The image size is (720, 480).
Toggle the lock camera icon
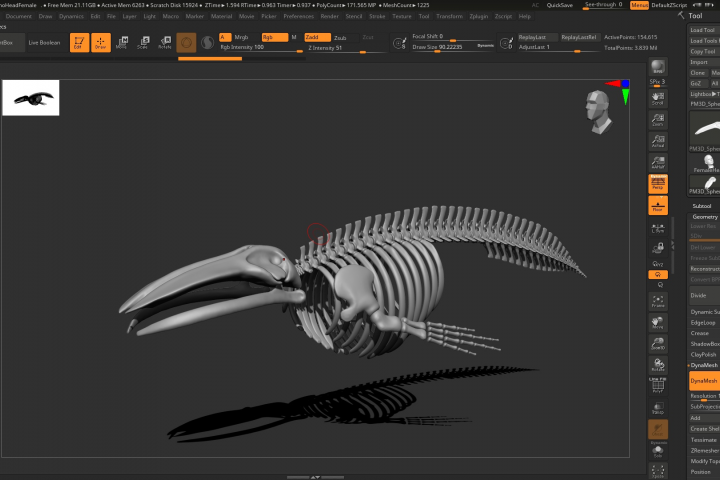(658, 248)
